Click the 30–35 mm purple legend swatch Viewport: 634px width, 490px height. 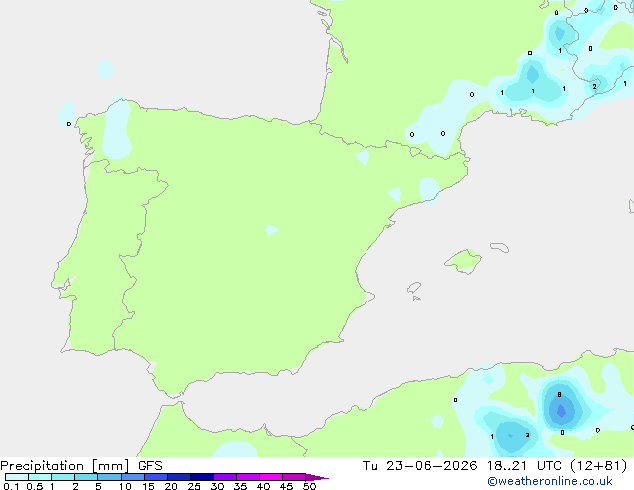pos(225,477)
